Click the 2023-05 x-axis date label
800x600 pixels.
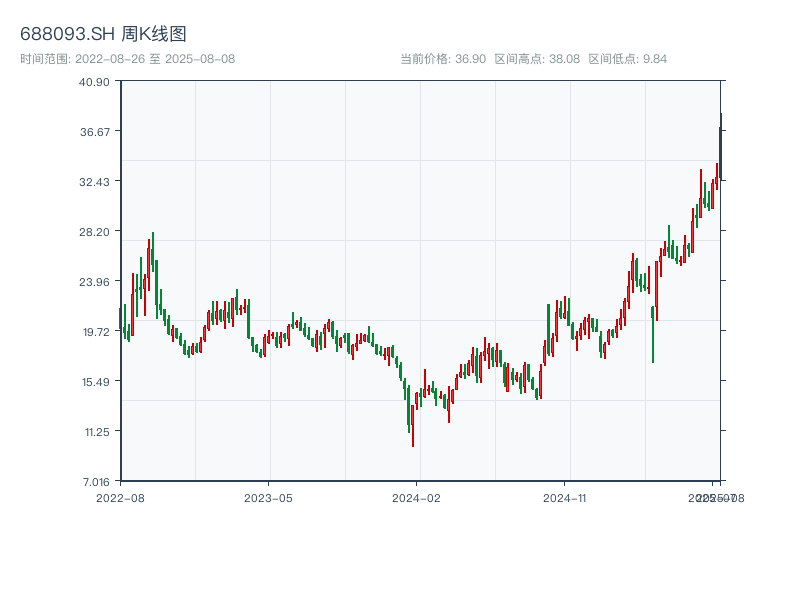click(x=268, y=497)
